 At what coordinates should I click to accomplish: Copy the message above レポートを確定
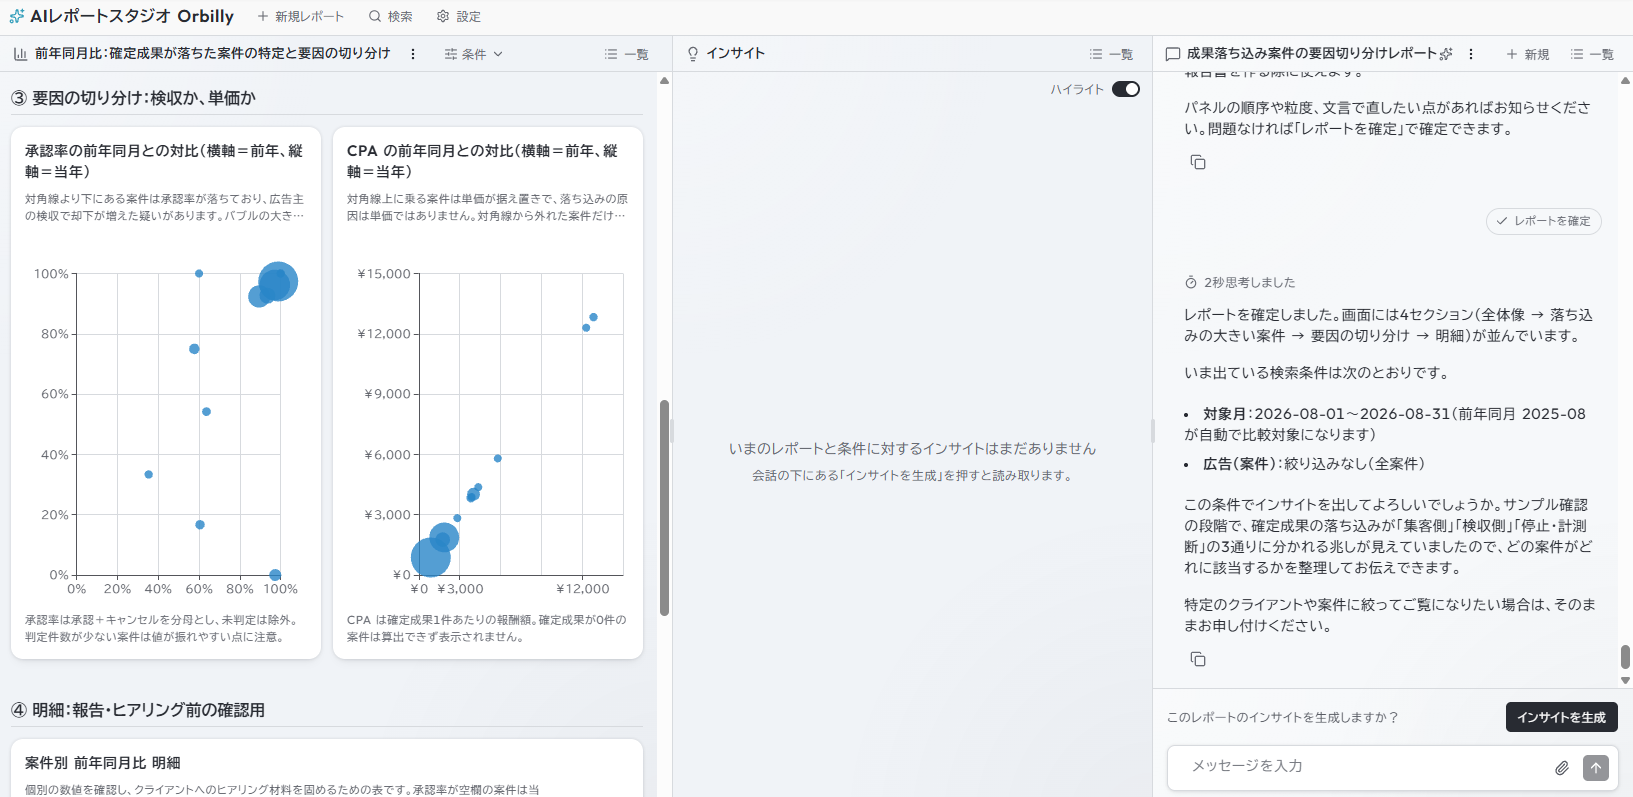[1198, 162]
